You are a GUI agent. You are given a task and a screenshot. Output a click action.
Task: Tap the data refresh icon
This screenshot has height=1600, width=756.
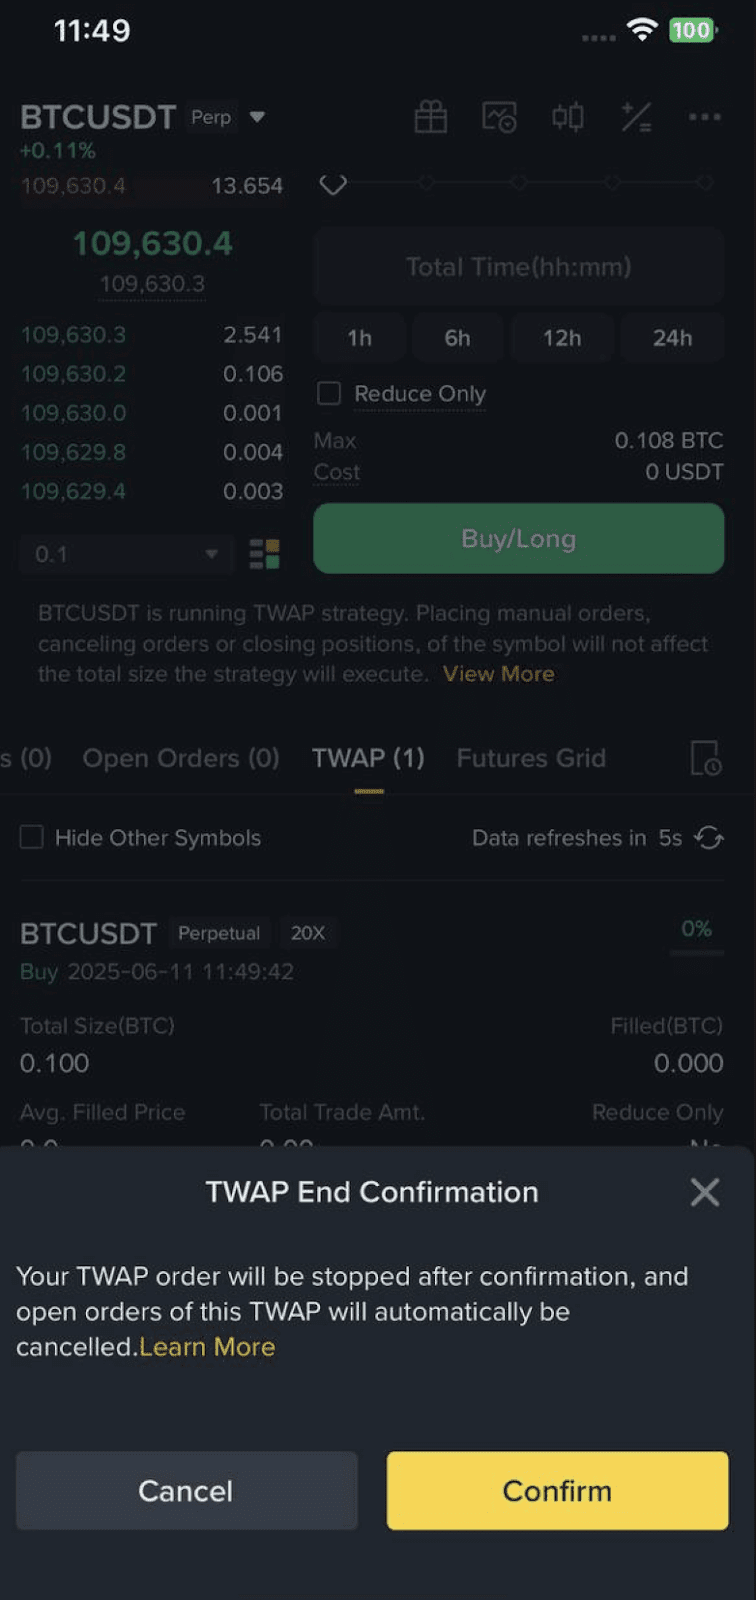click(x=709, y=838)
